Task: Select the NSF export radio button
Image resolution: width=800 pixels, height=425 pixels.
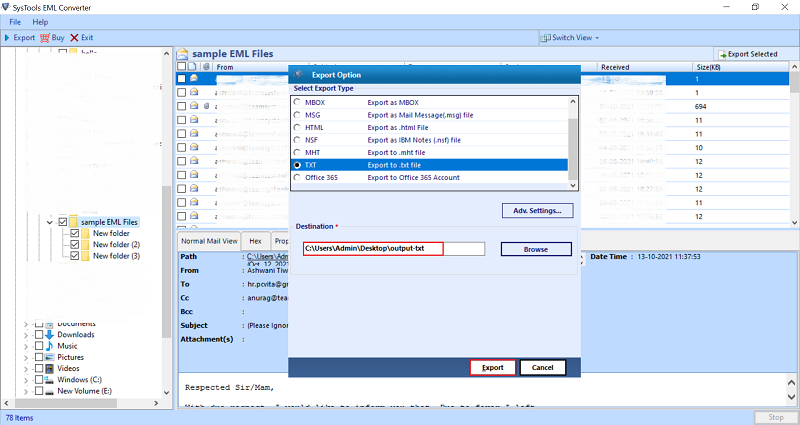Action: pyautogui.click(x=297, y=140)
